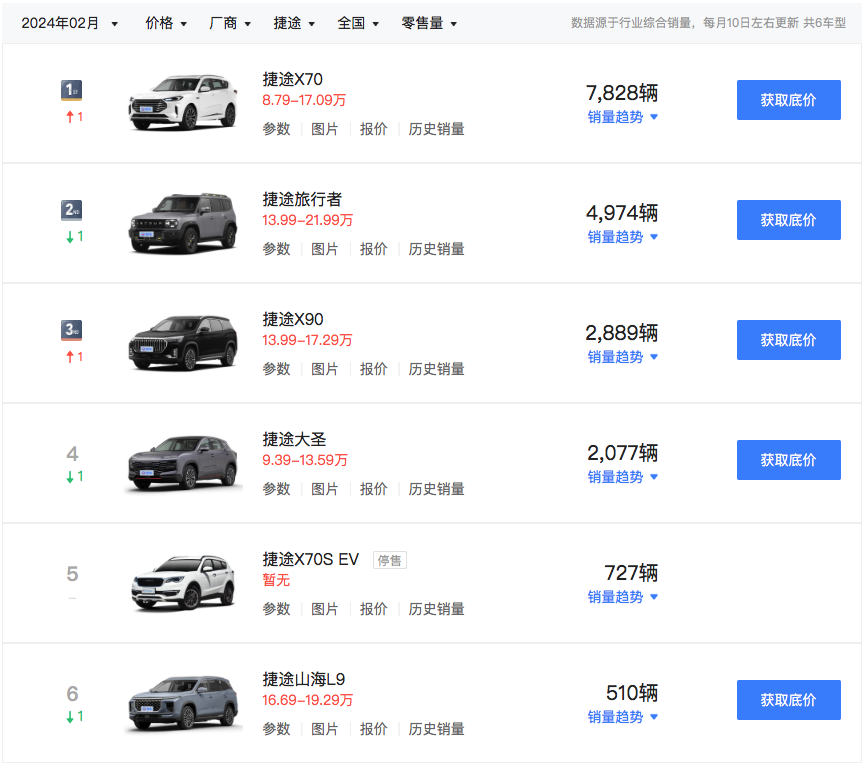Image resolution: width=864 pixels, height=767 pixels.
Task: View 图片 link for 捷途大圣
Action: coord(325,489)
